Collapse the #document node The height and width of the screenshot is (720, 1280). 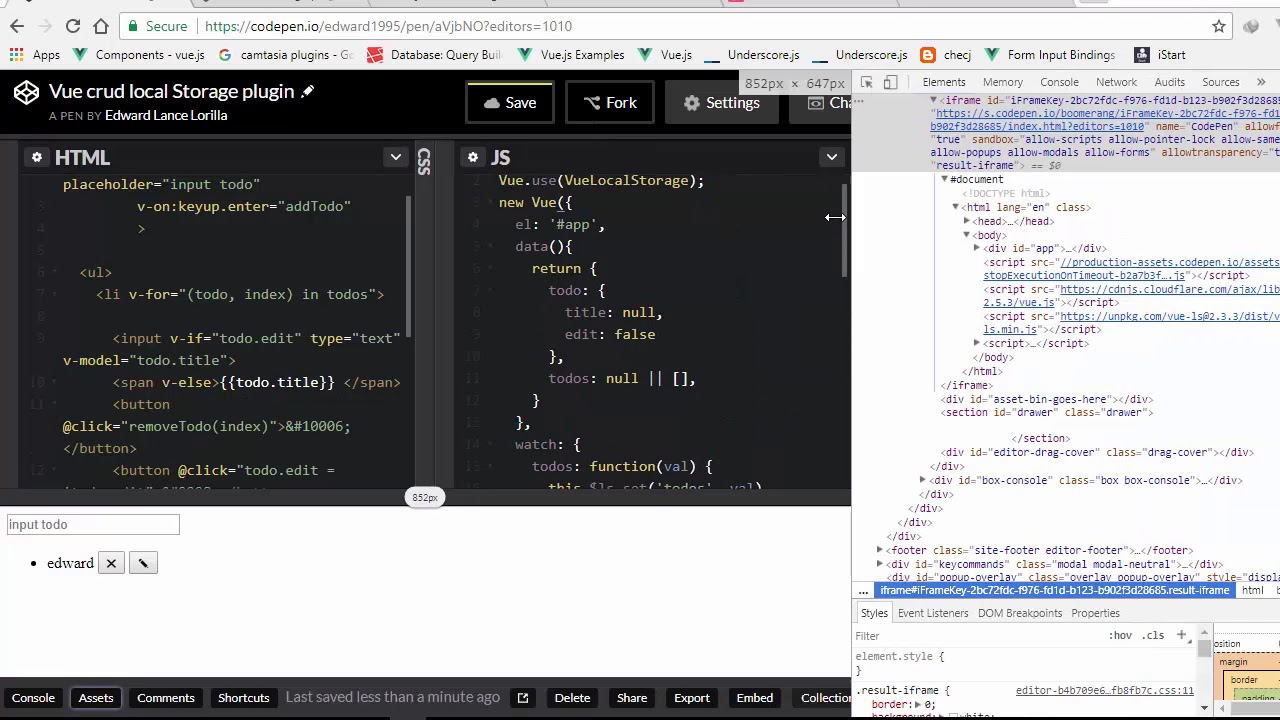[944, 179]
